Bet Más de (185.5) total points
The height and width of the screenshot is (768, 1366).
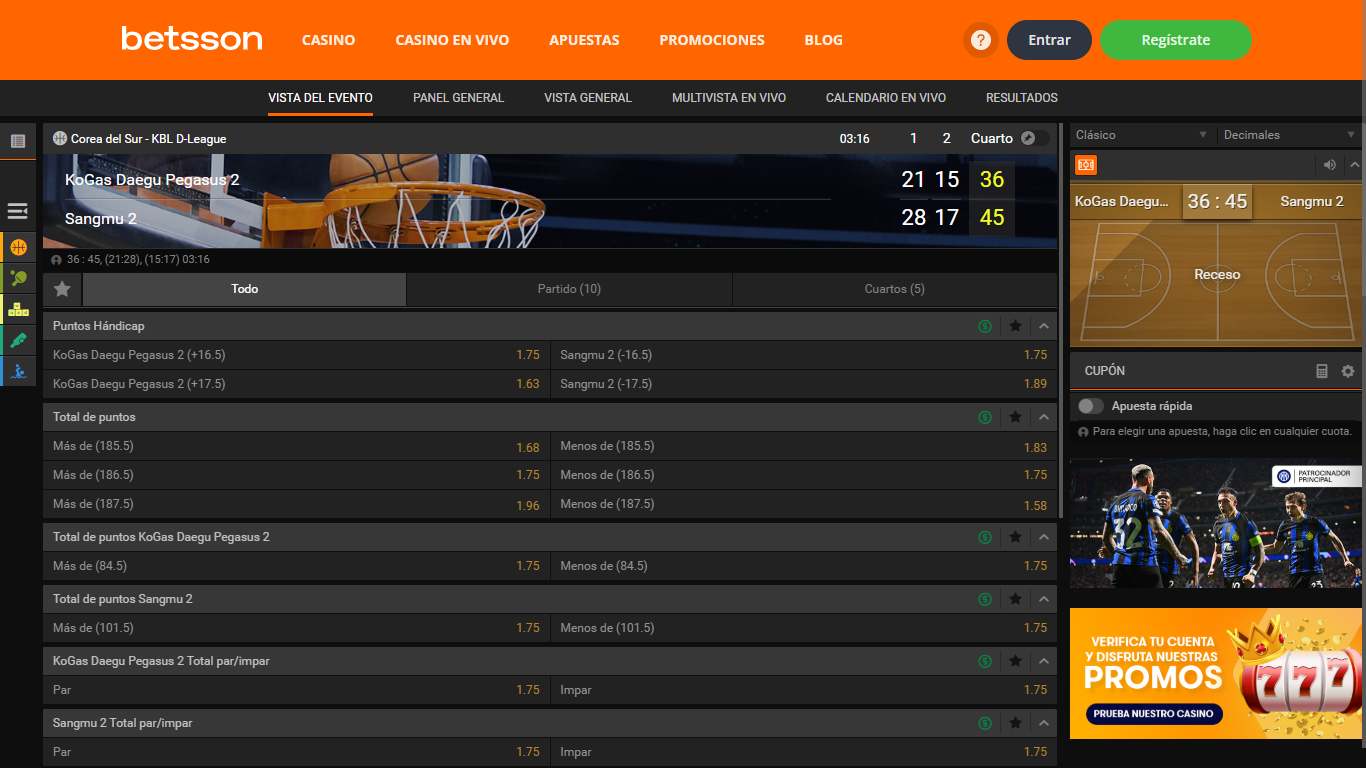tap(296, 446)
